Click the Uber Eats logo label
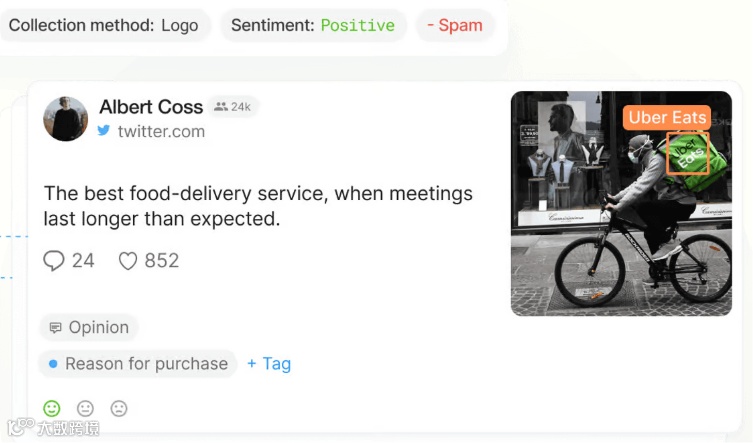This screenshot has height=443, width=753. [x=667, y=118]
